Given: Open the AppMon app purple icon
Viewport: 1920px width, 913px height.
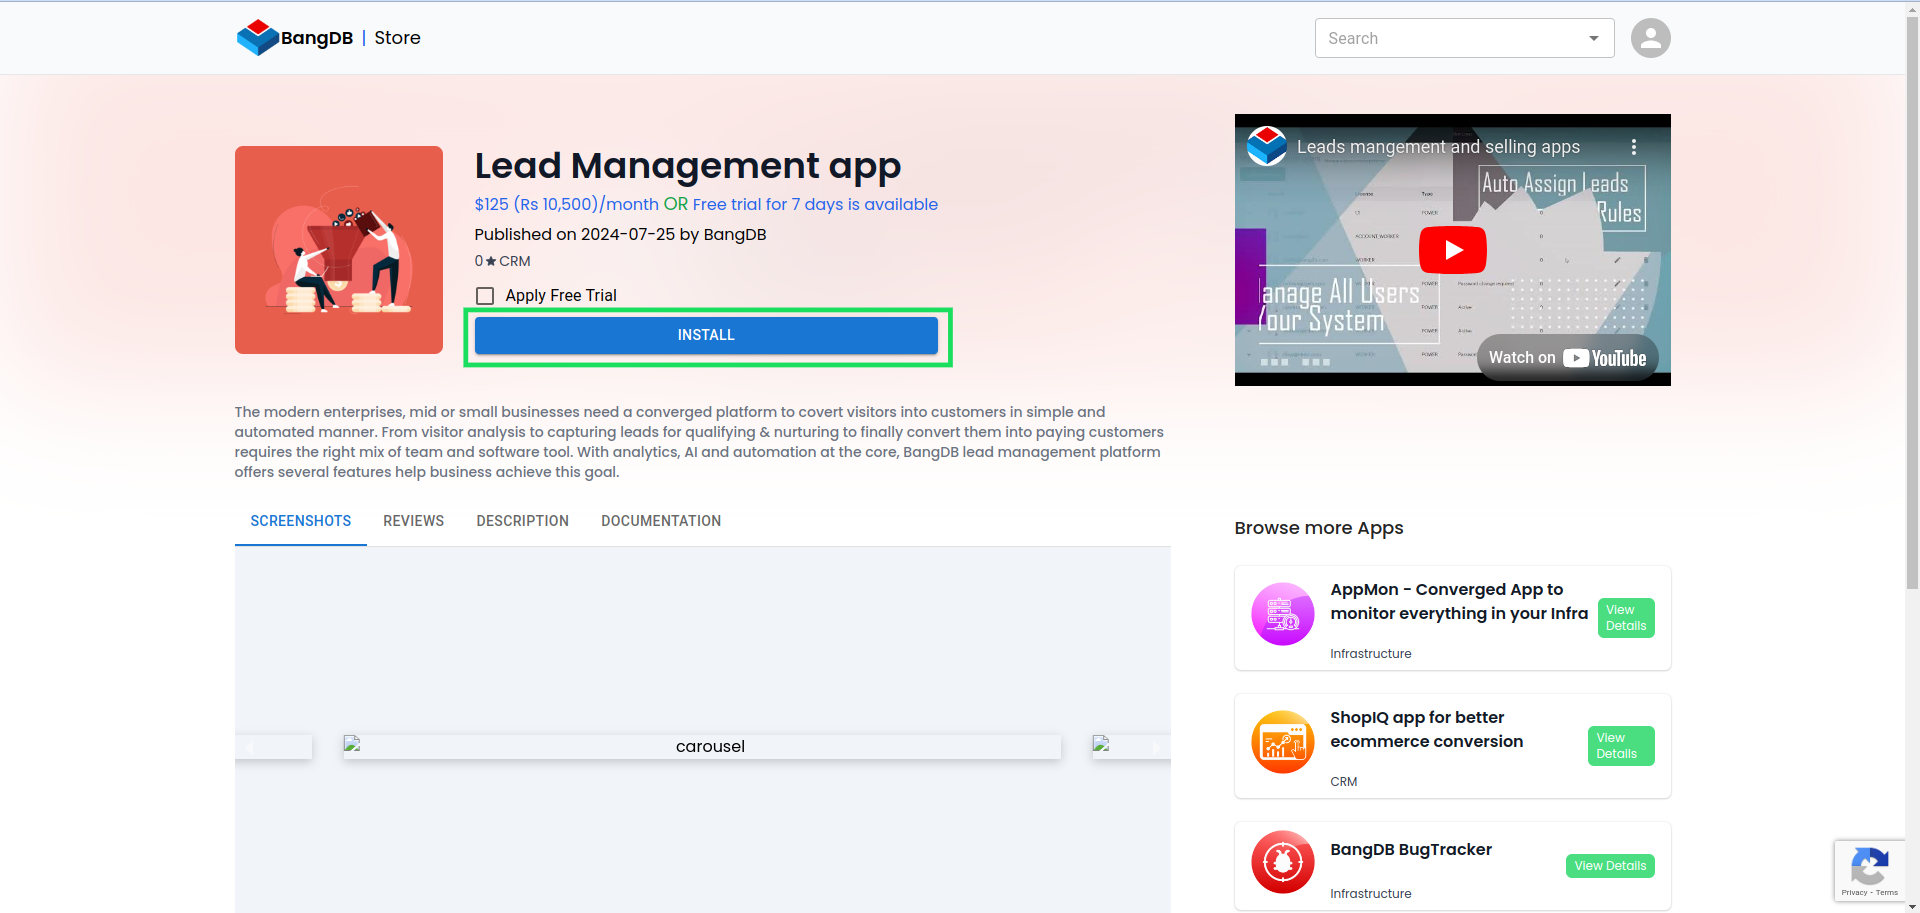Looking at the screenshot, I should tap(1282, 613).
